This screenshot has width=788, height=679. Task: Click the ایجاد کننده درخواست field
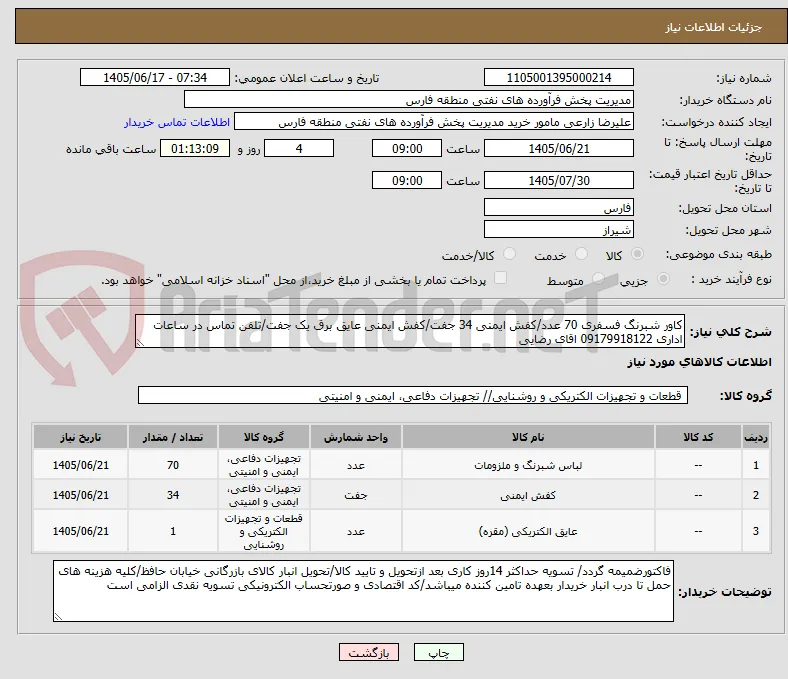pyautogui.click(x=434, y=122)
